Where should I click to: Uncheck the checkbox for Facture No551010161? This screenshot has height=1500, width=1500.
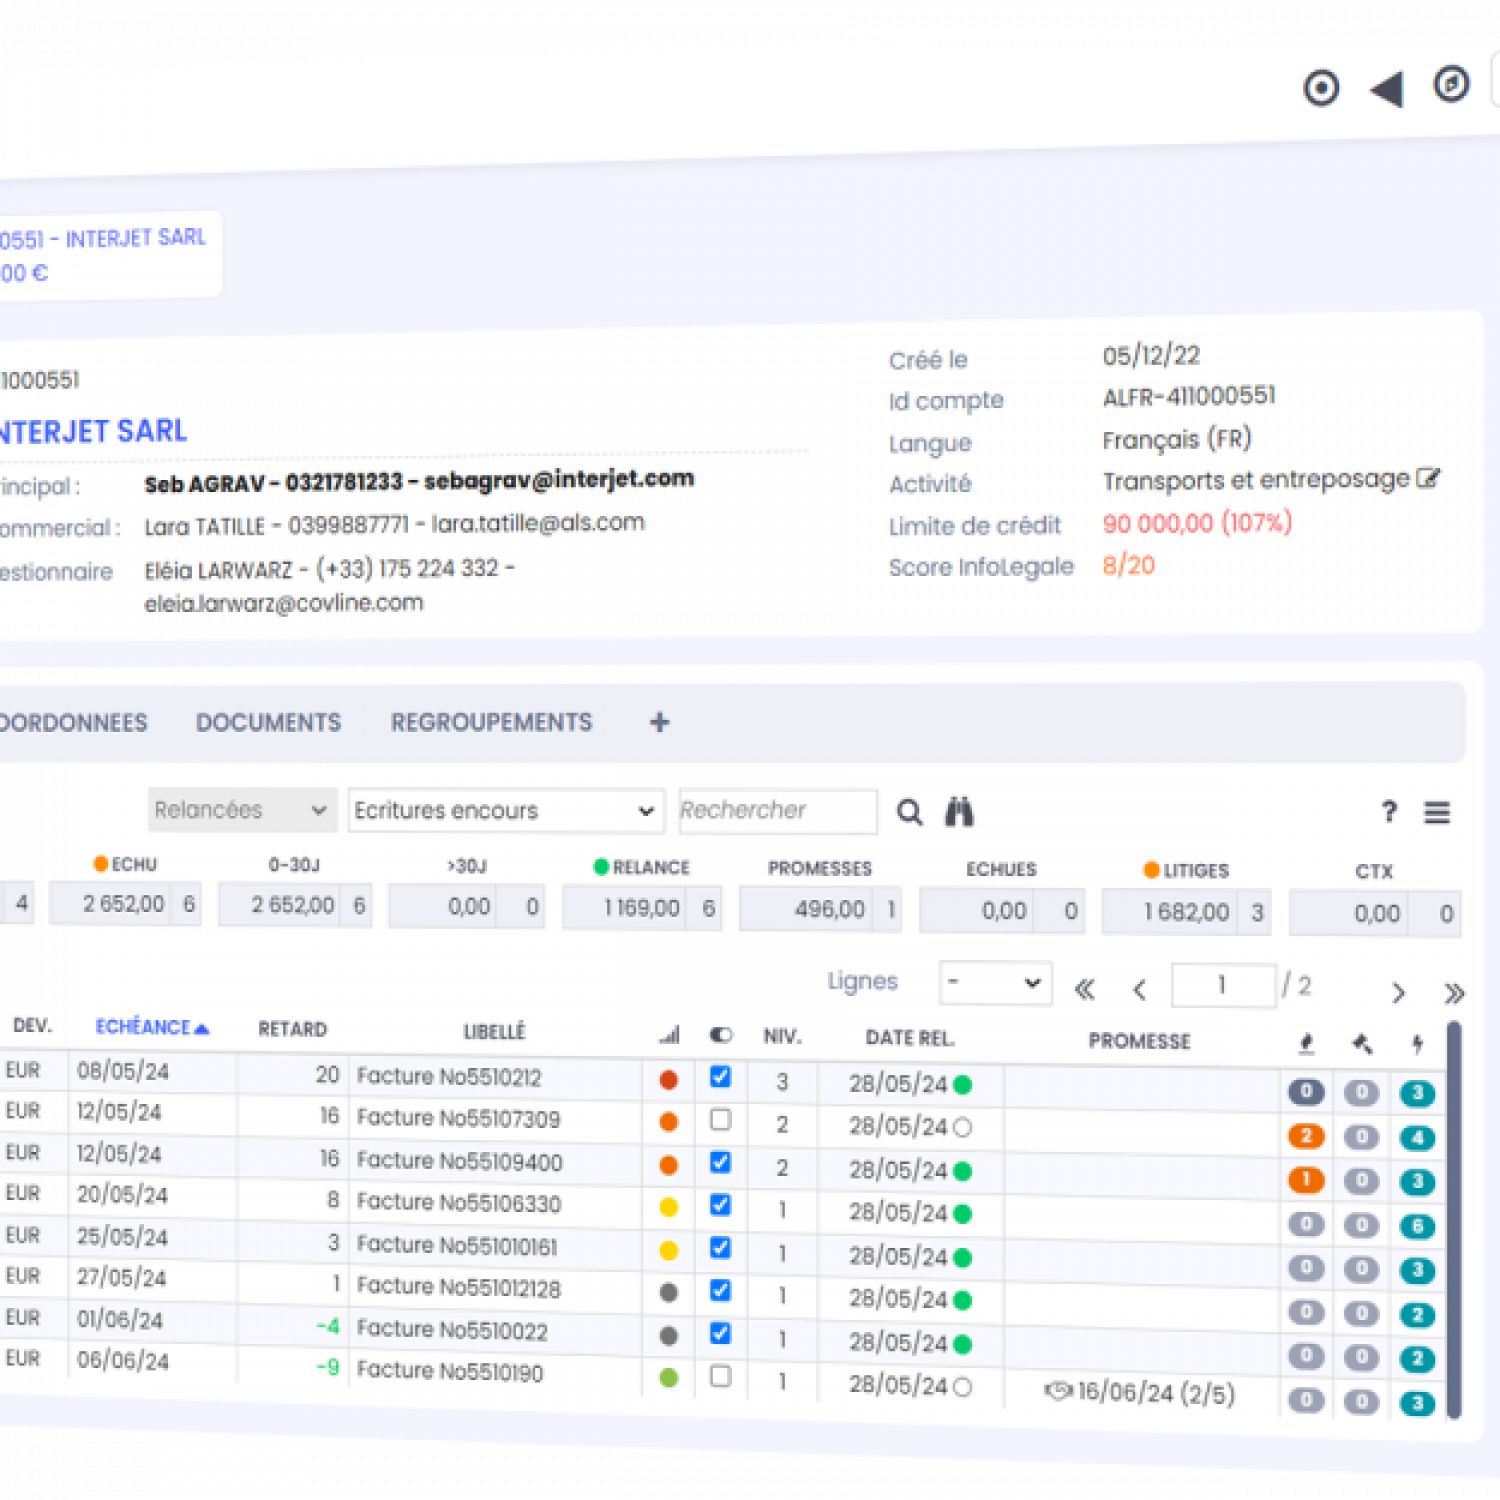[x=720, y=1248]
